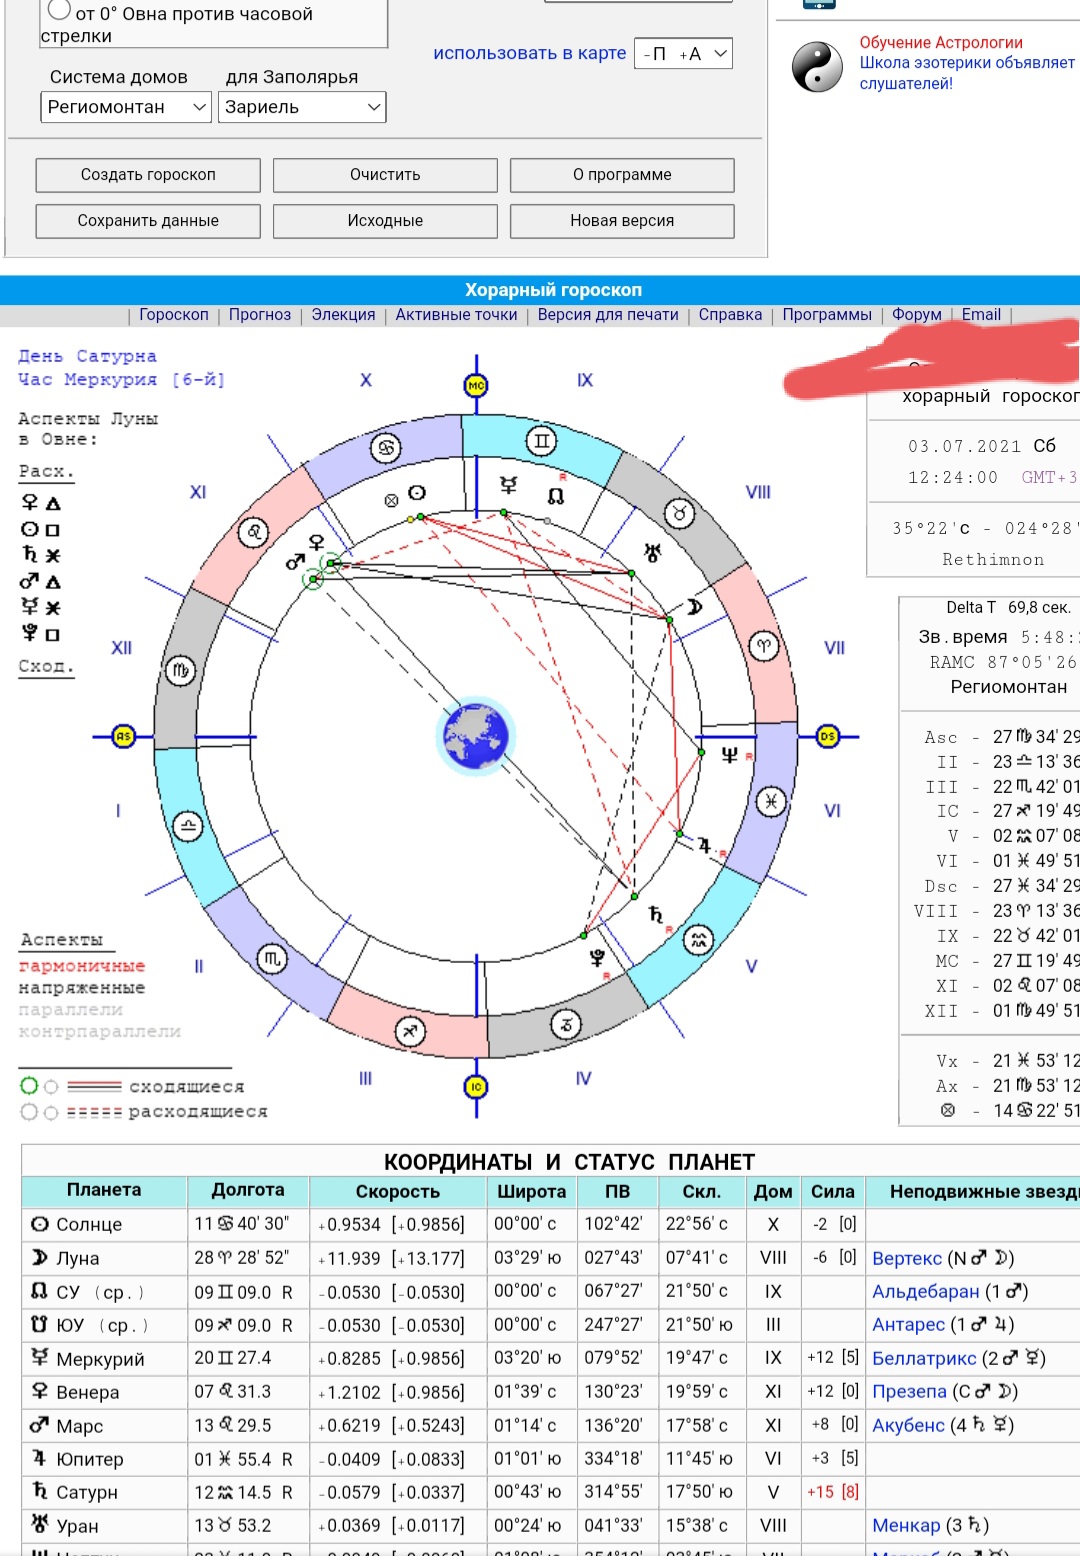Click the Mercury glyph inside the chart
This screenshot has height=1556, width=1080.
(509, 485)
